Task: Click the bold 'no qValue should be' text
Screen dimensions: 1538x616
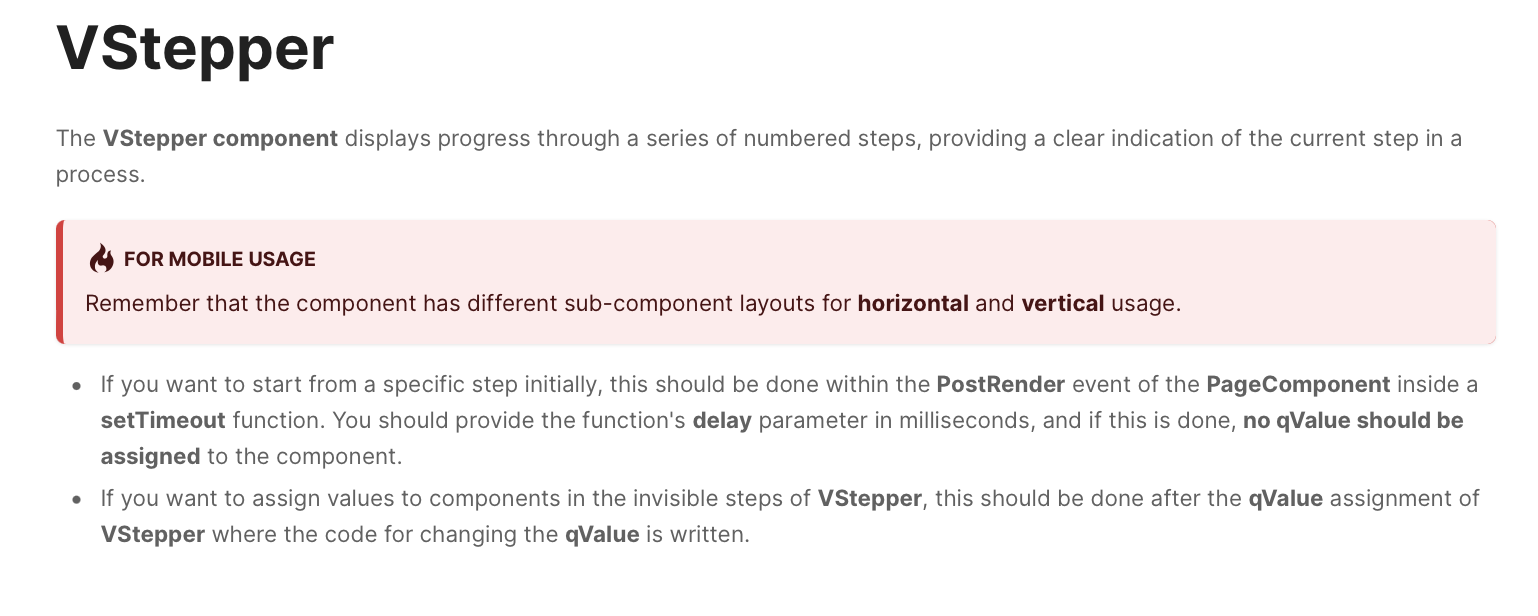Action: pyautogui.click(x=1353, y=420)
